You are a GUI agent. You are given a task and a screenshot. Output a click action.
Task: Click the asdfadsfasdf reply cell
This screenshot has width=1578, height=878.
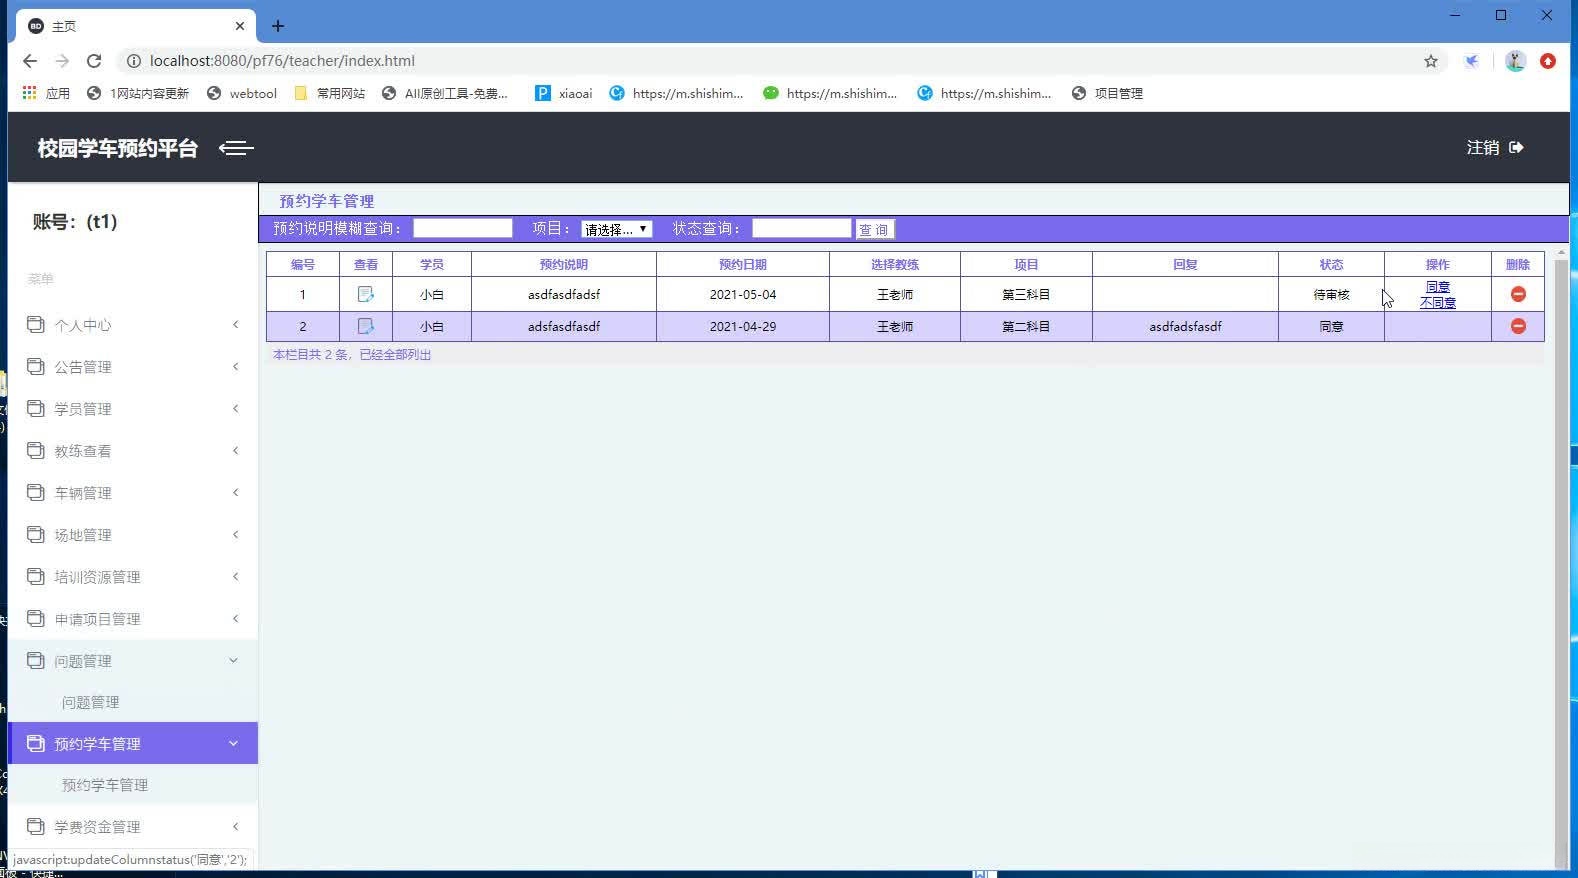[1185, 326]
